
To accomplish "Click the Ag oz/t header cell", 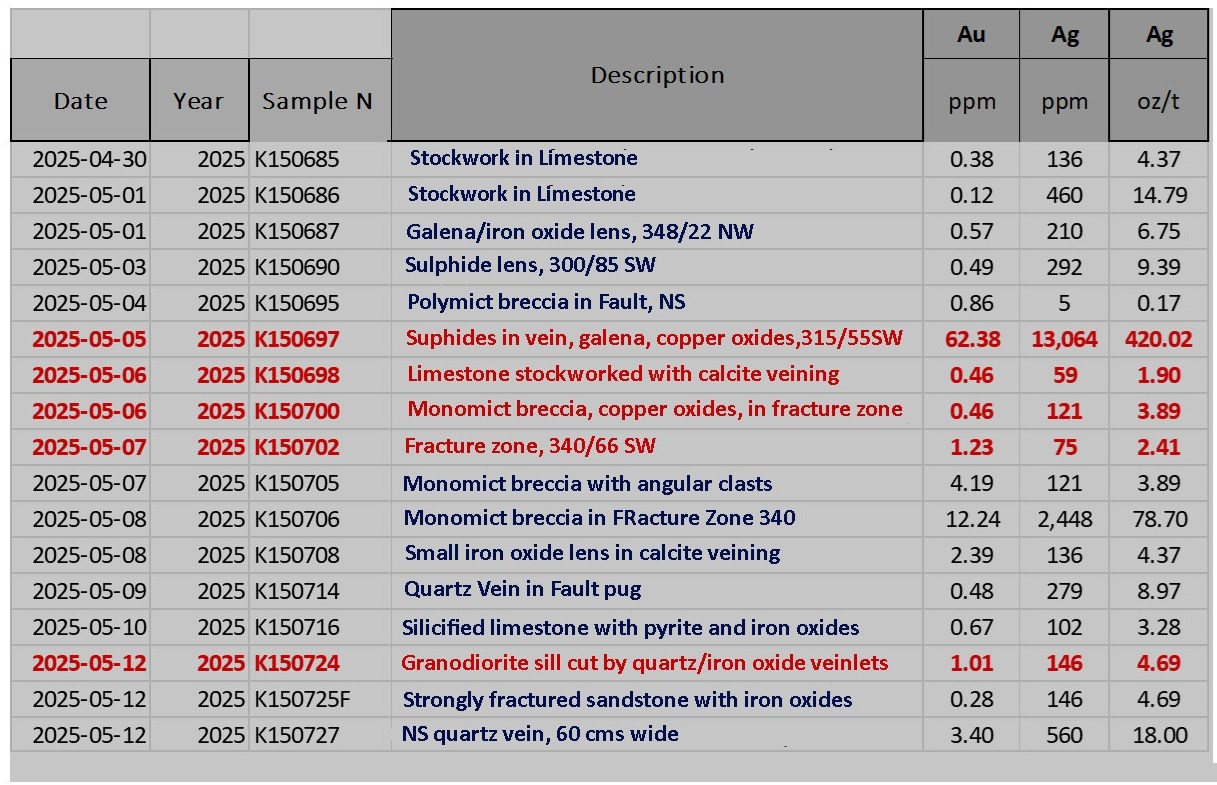I will (1159, 101).
